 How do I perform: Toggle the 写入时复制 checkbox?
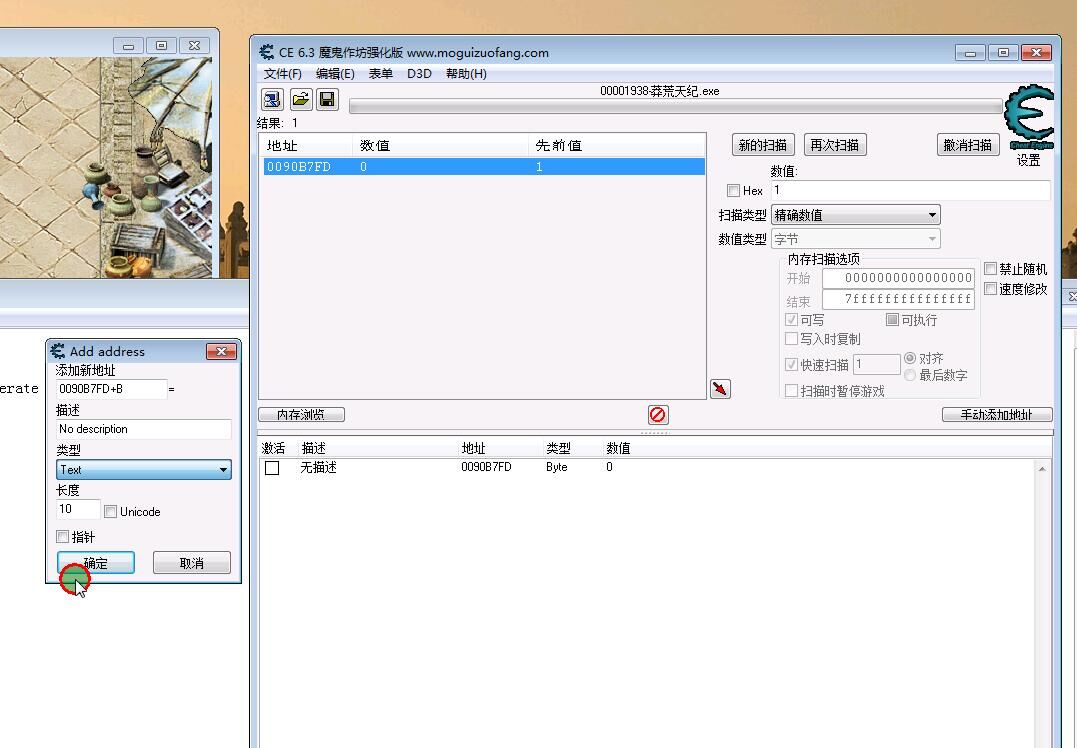click(x=791, y=339)
